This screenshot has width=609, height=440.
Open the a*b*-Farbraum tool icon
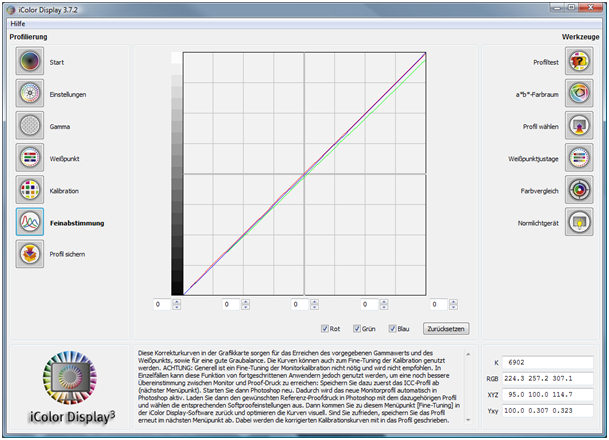578,94
